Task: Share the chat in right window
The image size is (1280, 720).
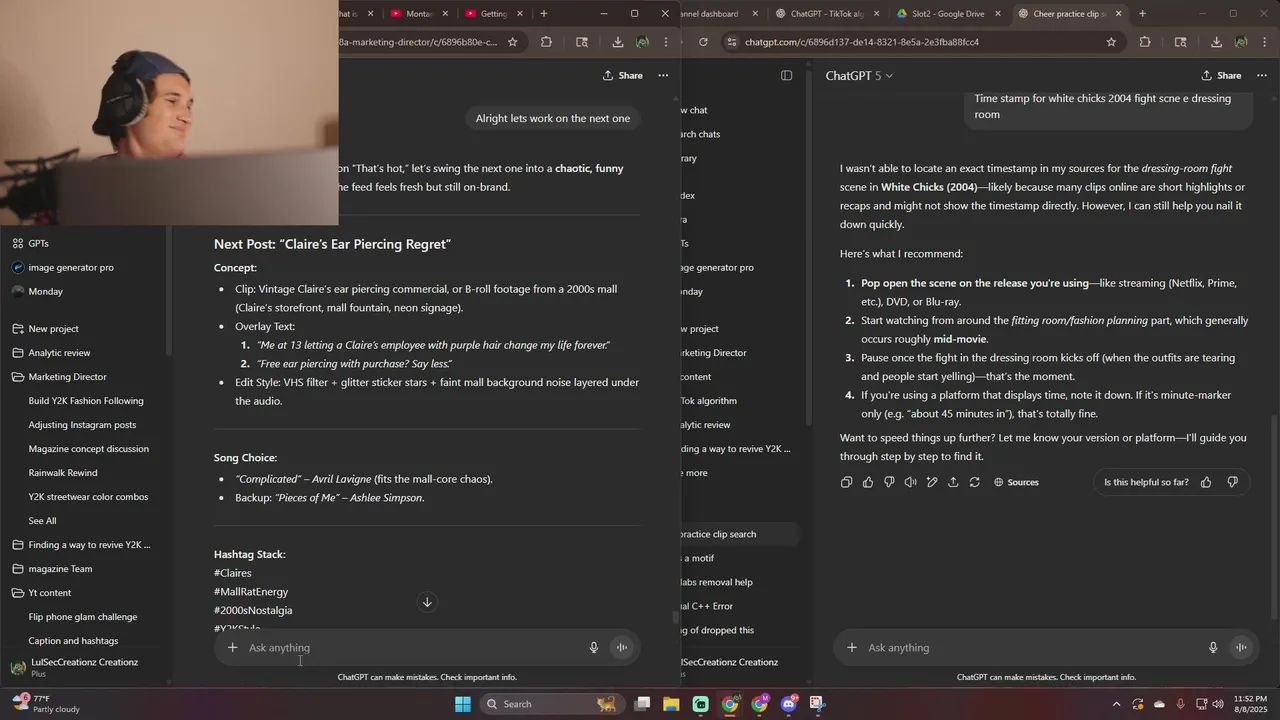Action: 1221,76
